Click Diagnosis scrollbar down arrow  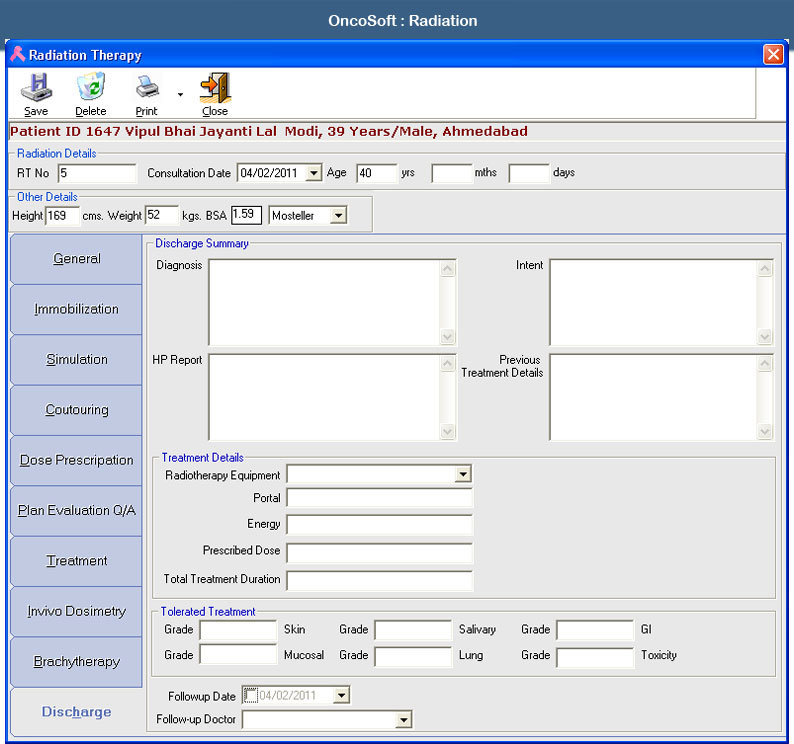[x=448, y=336]
